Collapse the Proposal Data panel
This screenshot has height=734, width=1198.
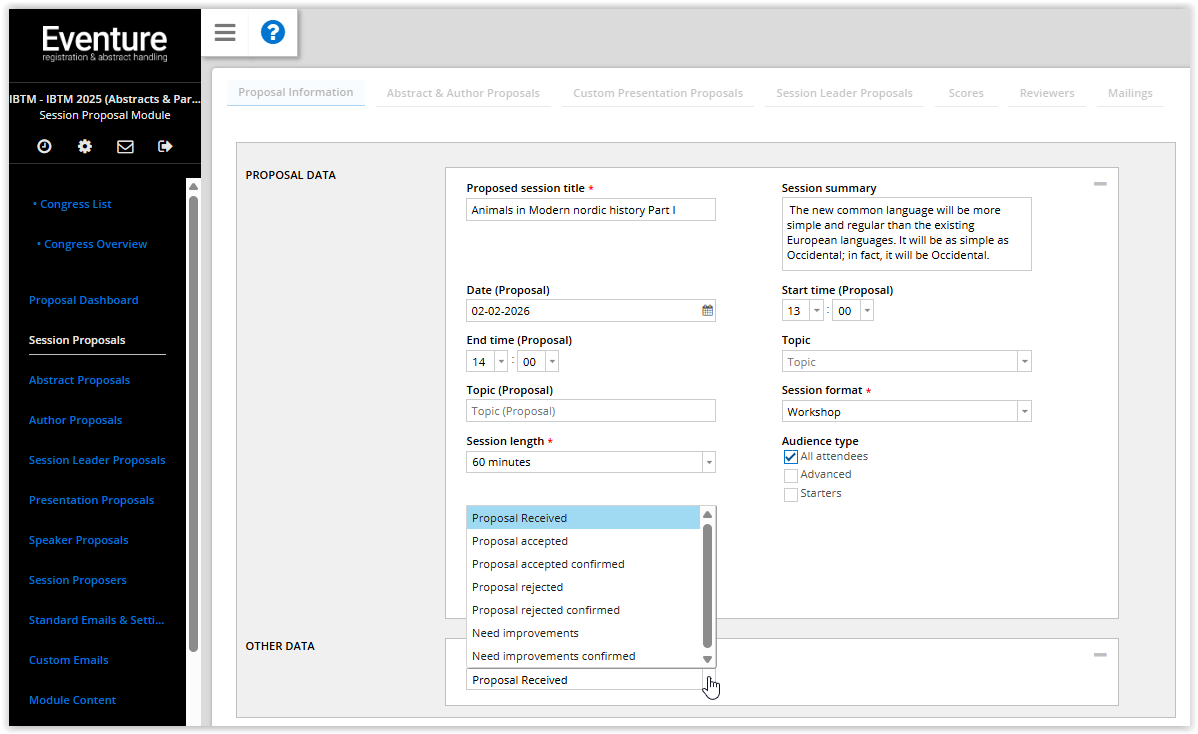[x=1100, y=184]
